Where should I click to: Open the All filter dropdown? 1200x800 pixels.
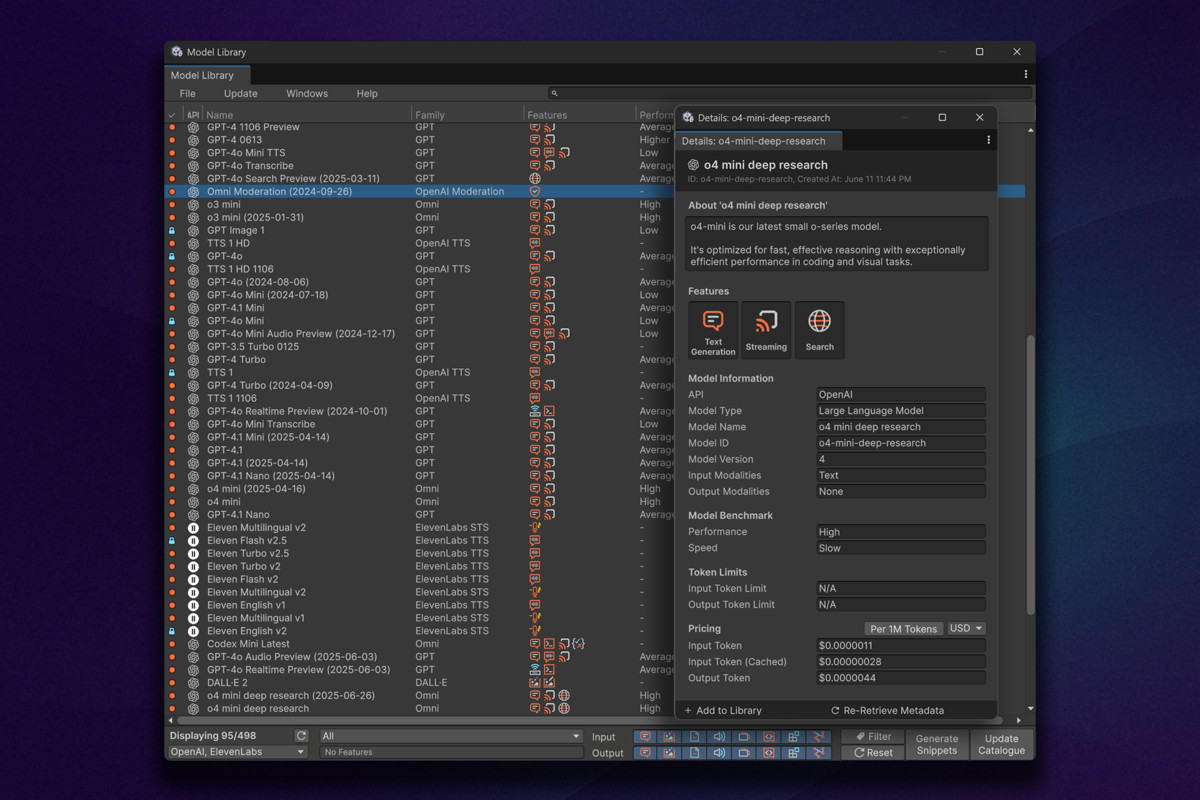click(450, 736)
